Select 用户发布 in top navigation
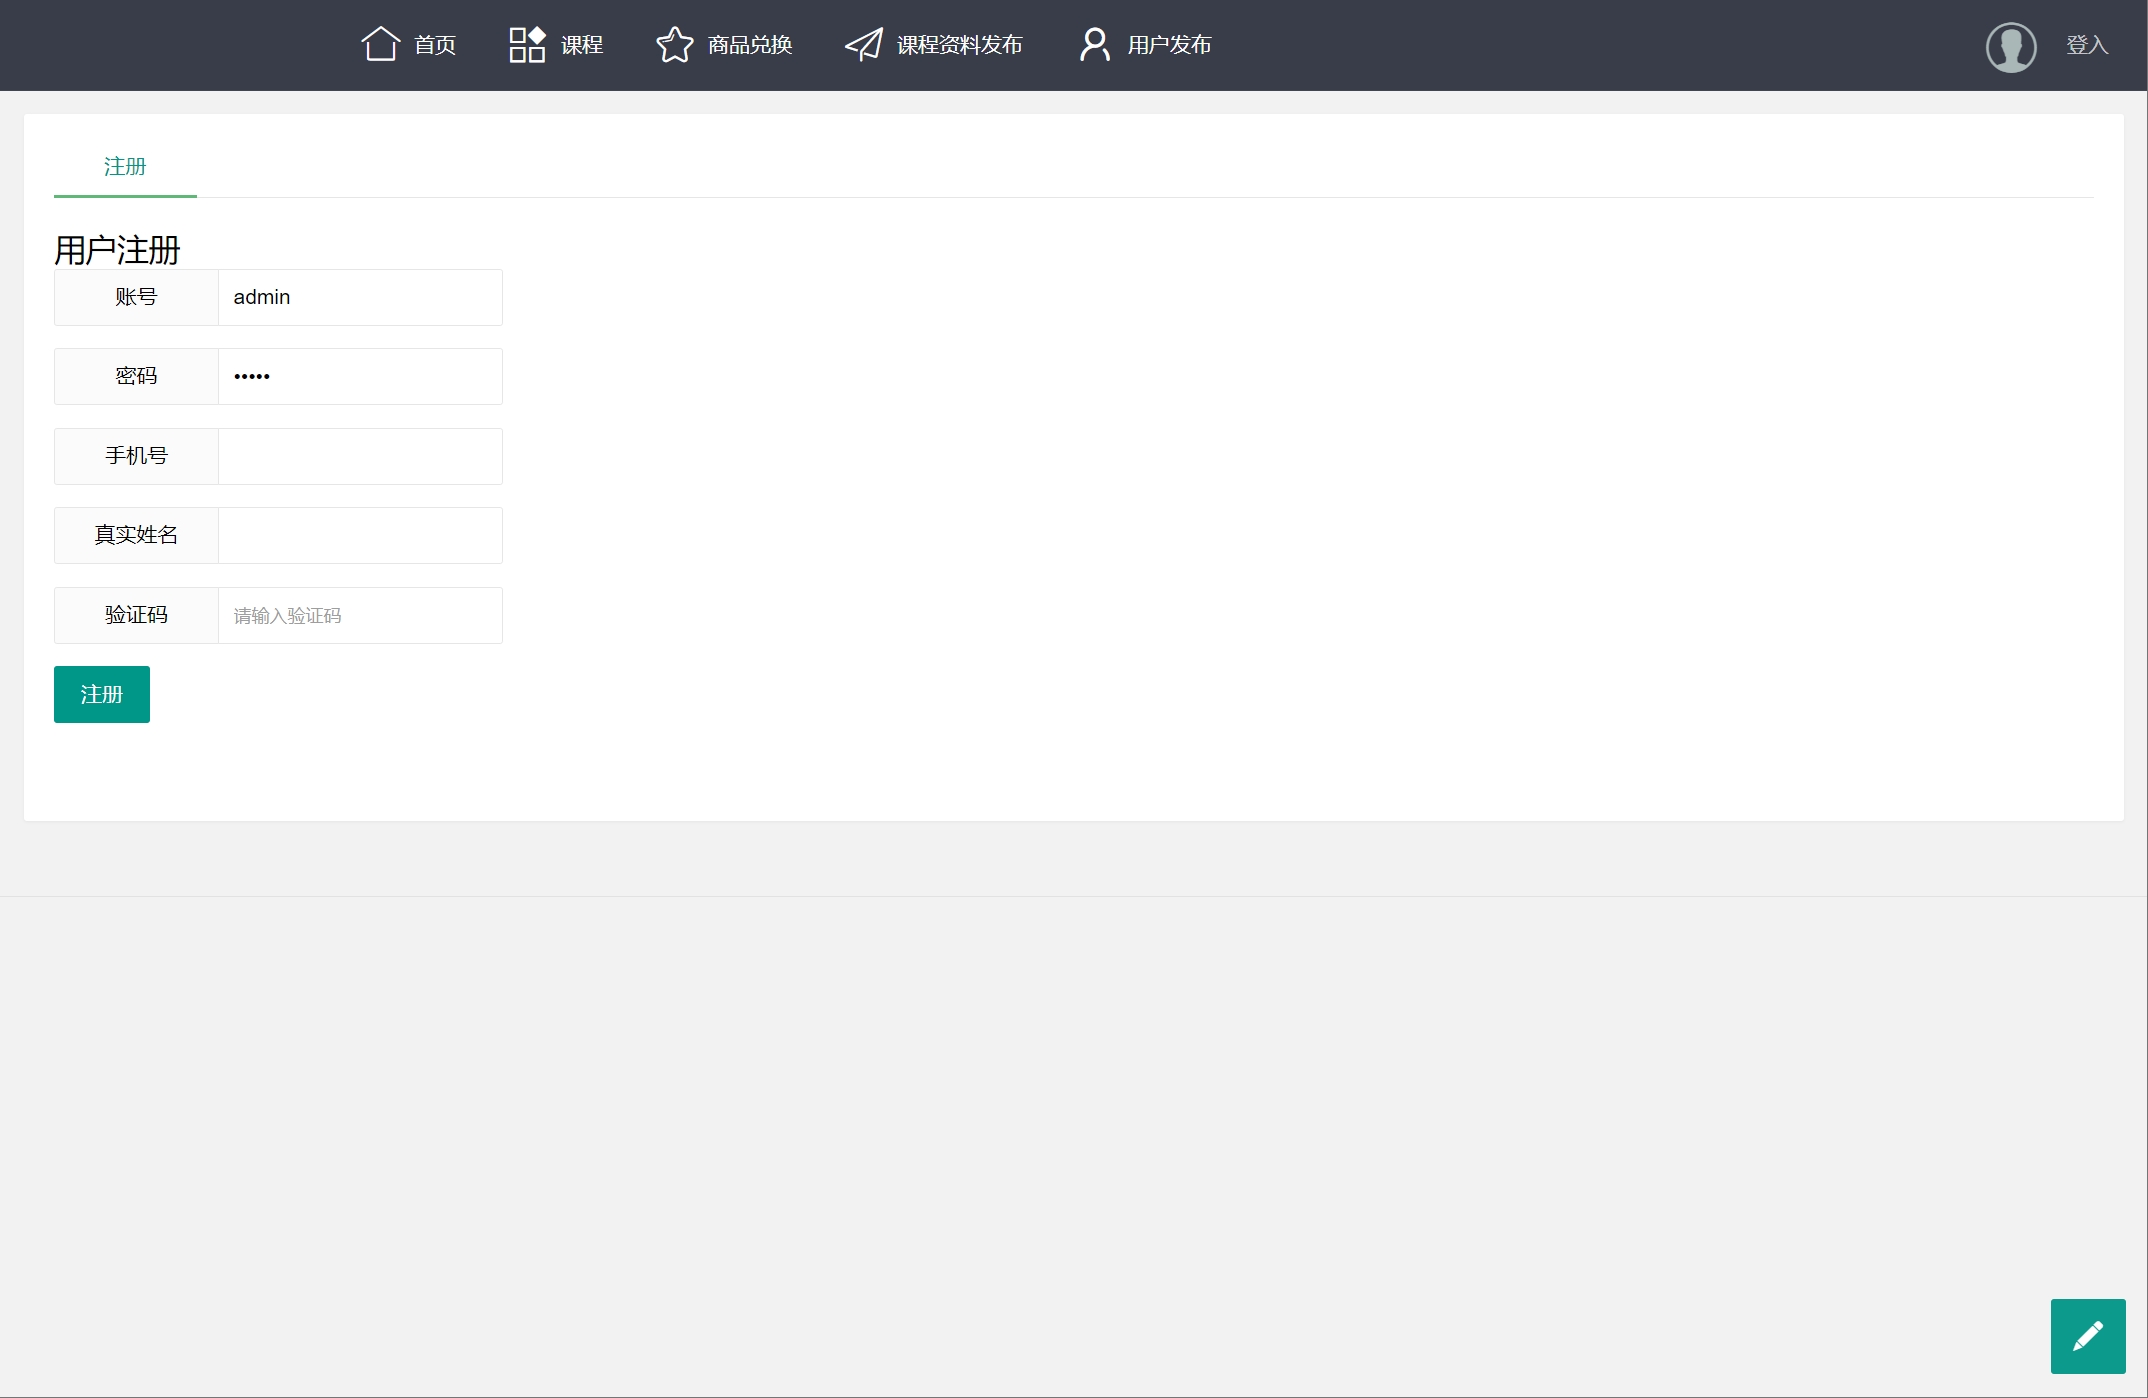The height and width of the screenshot is (1398, 2148). 1169,45
